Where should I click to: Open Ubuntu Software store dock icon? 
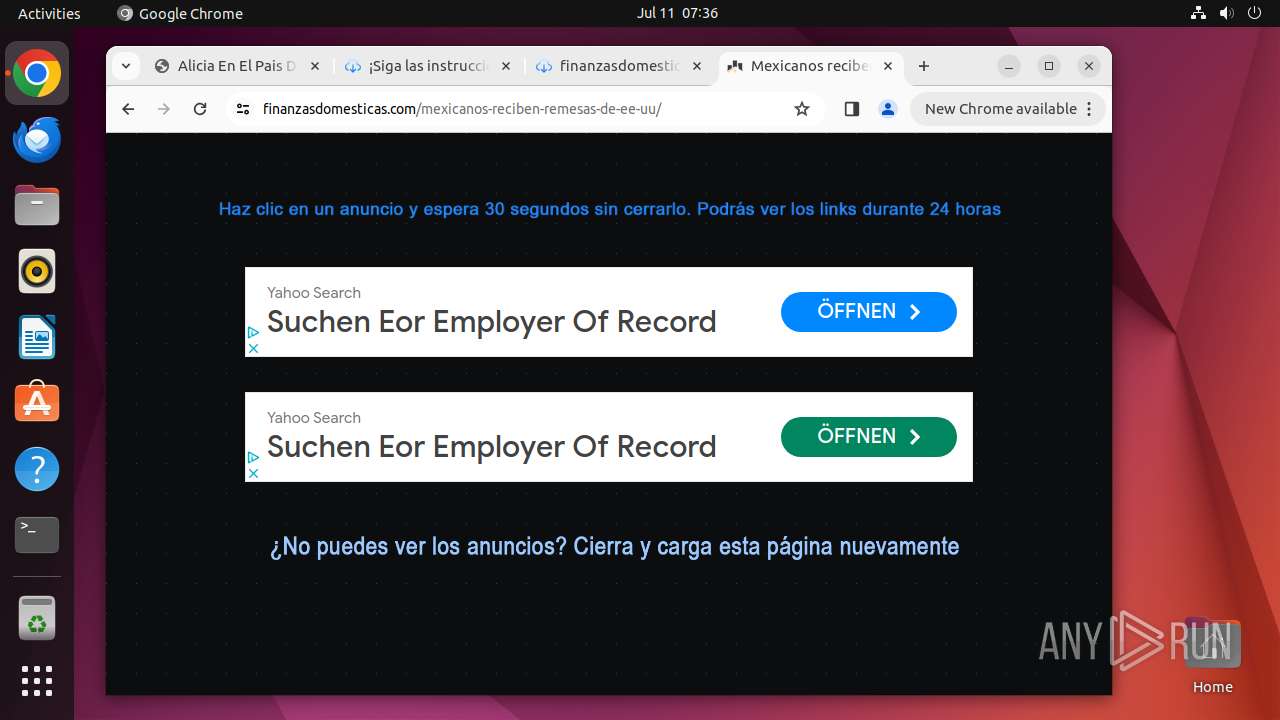coord(37,403)
